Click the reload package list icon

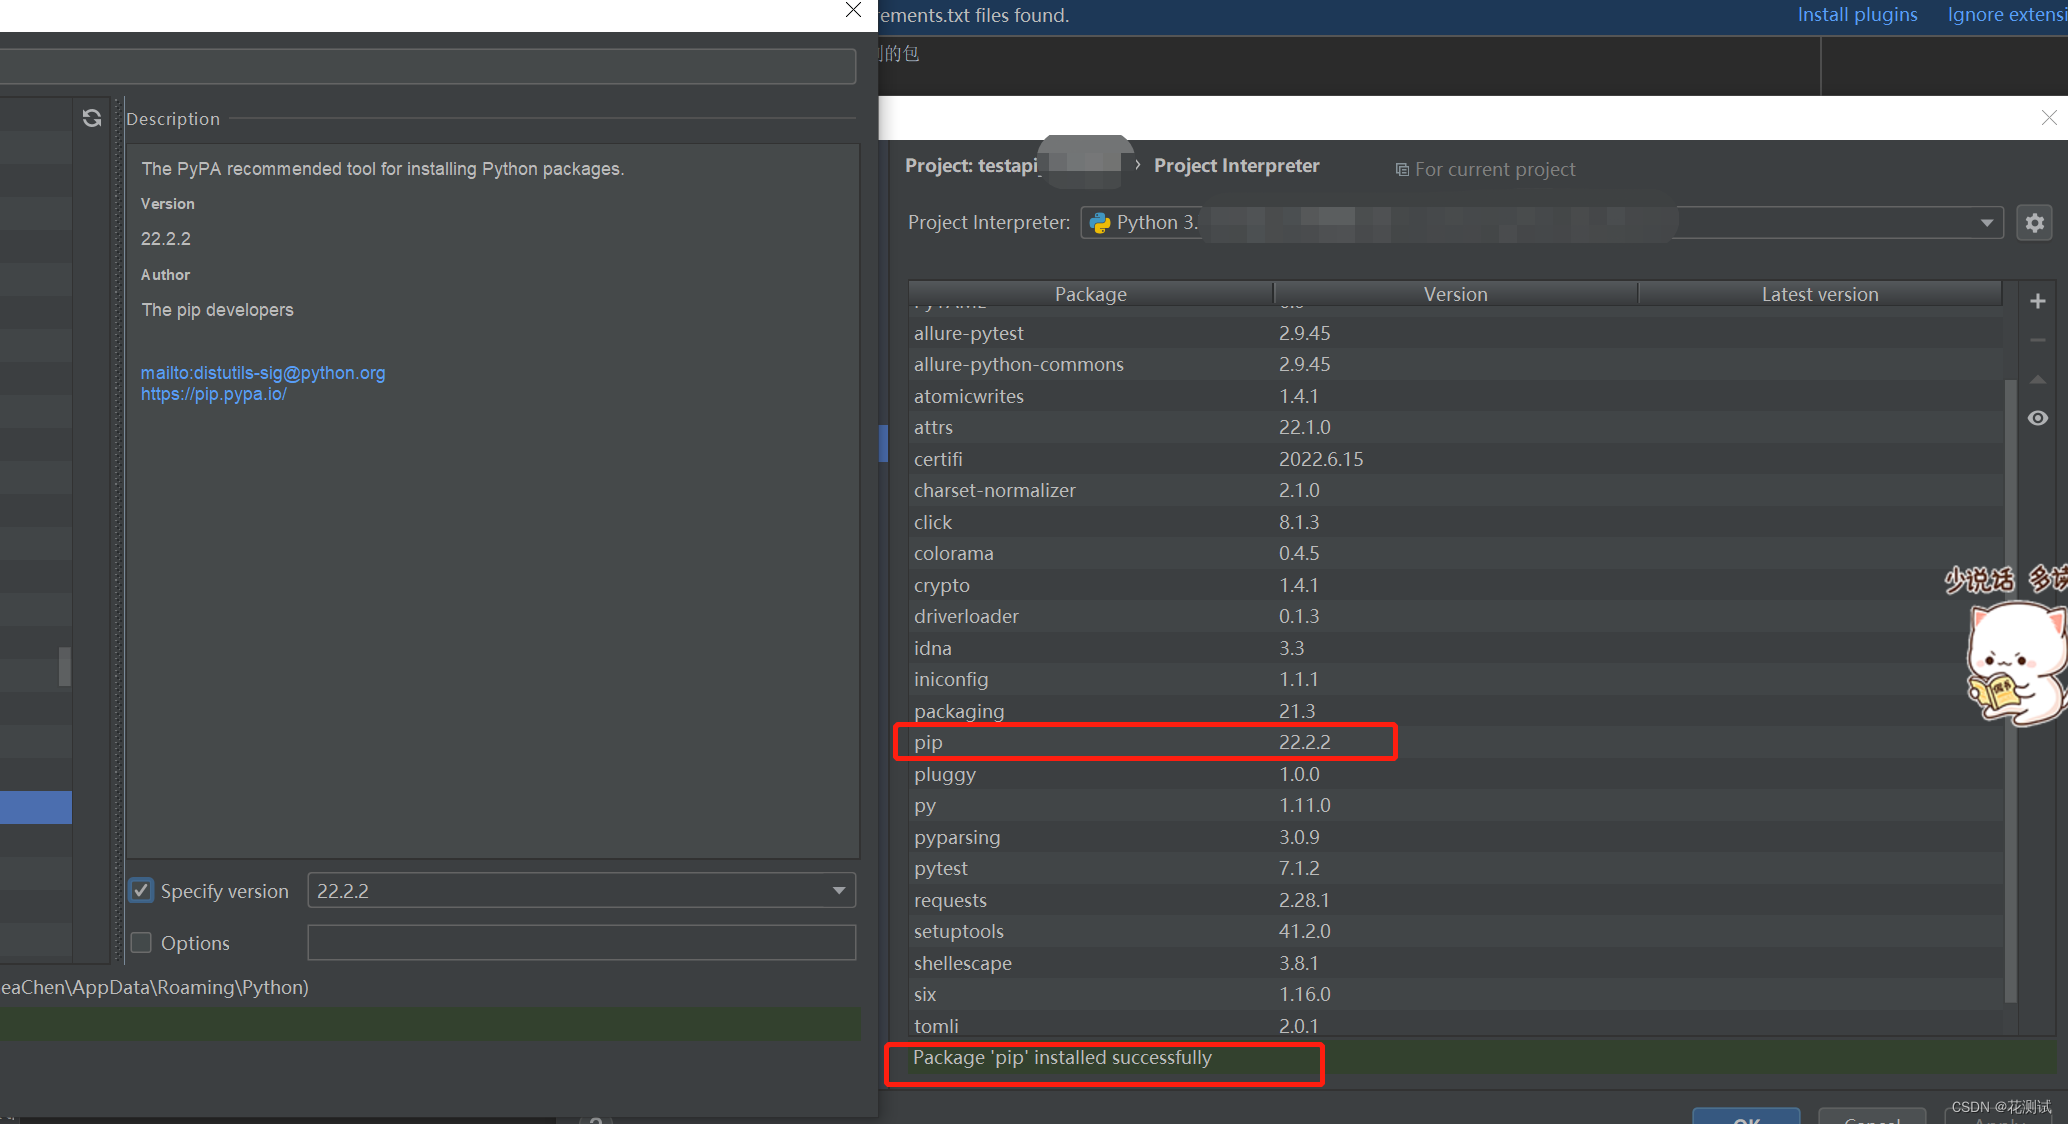(92, 118)
